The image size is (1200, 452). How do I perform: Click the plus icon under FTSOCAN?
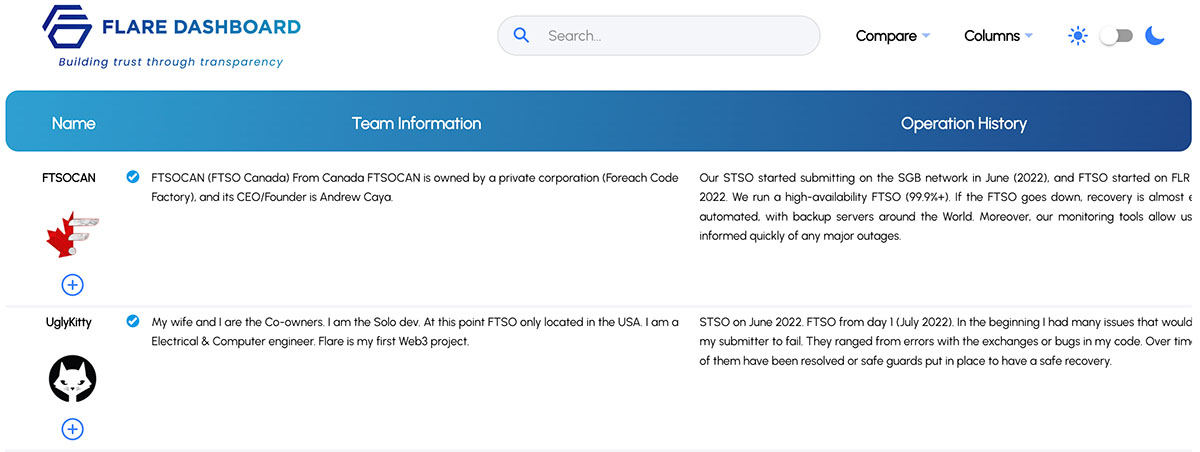(72, 284)
